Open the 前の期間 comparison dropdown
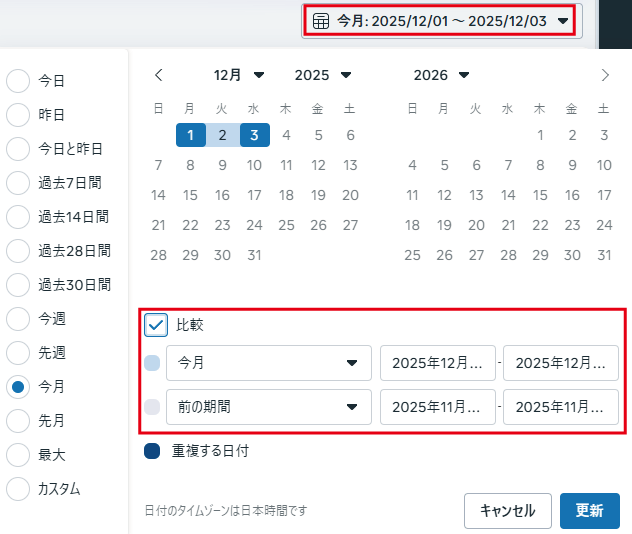Viewport: 632px width, 534px height. pos(269,407)
